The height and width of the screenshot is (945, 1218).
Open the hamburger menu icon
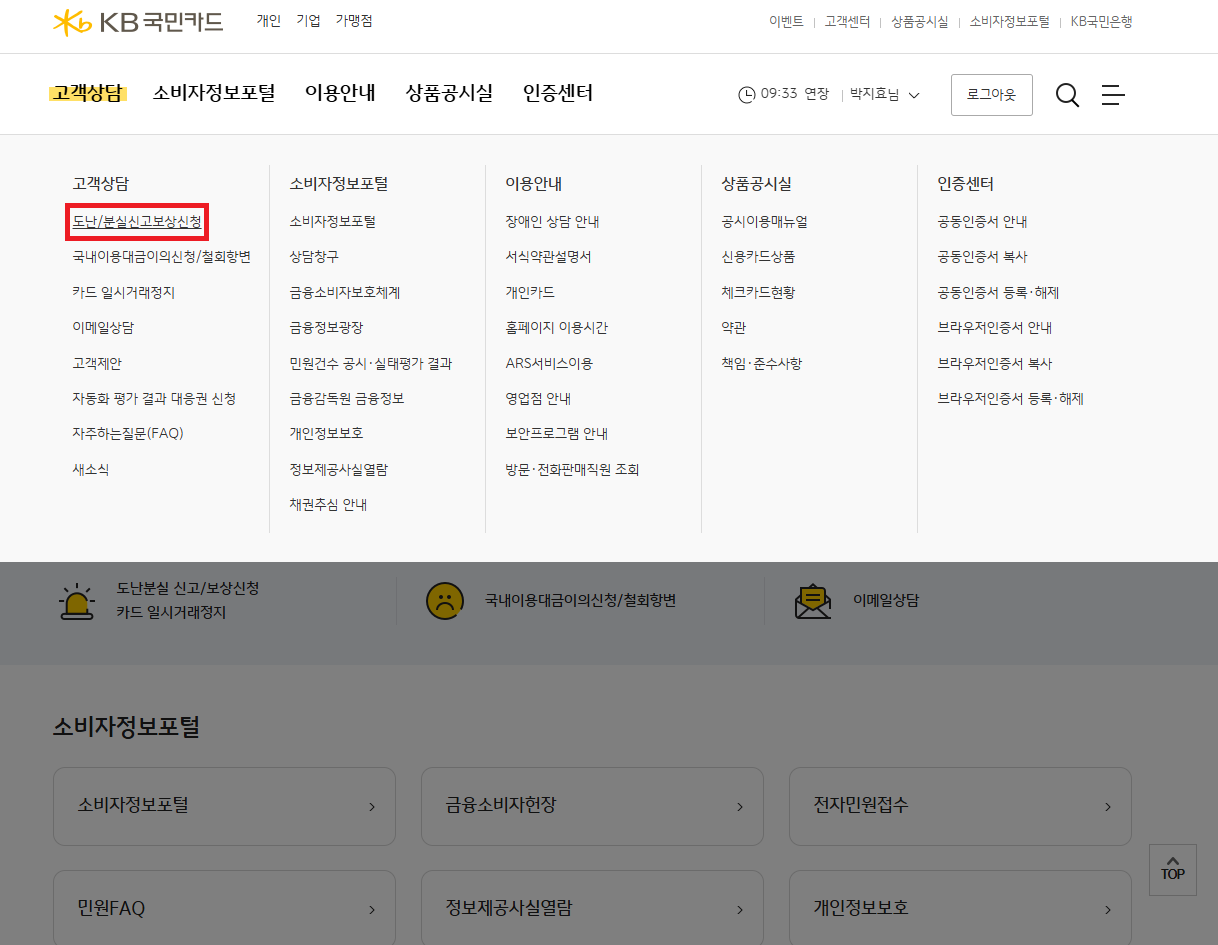coord(1112,94)
